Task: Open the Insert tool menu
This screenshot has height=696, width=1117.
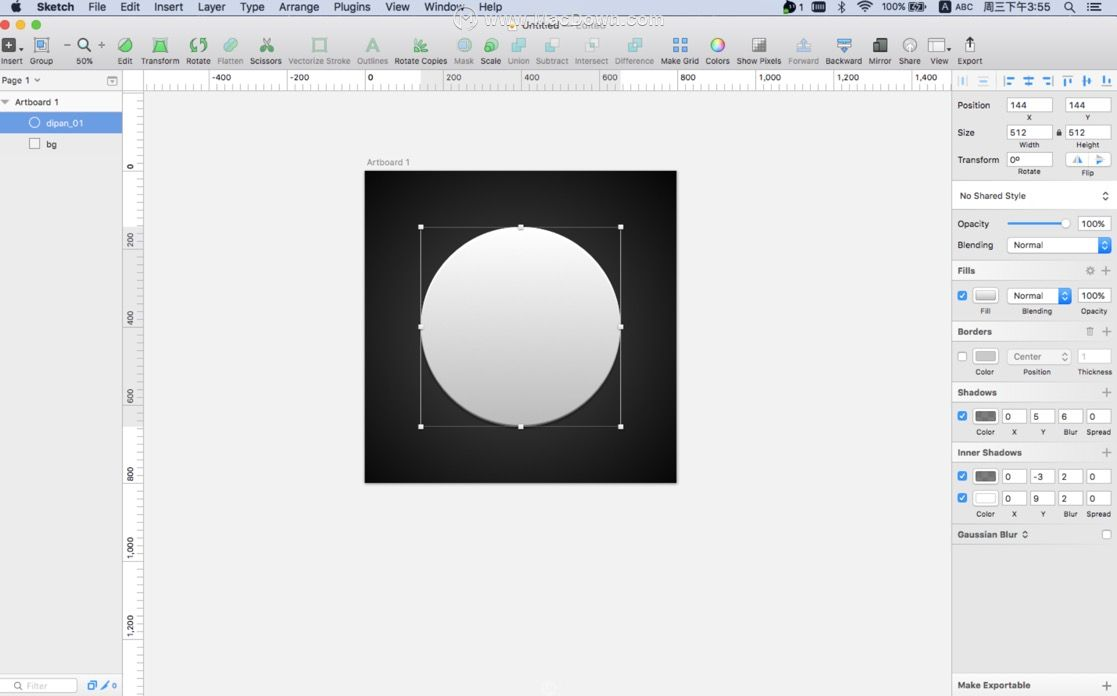Action: 11,46
